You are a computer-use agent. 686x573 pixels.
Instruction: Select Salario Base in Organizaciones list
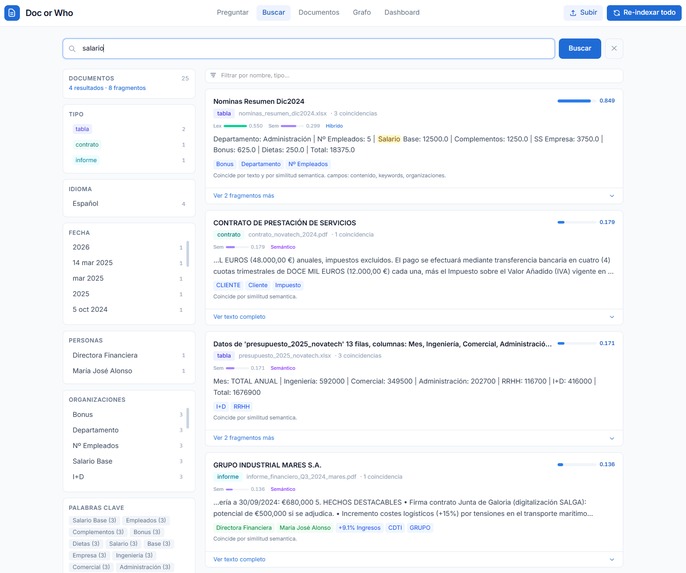coord(127,461)
